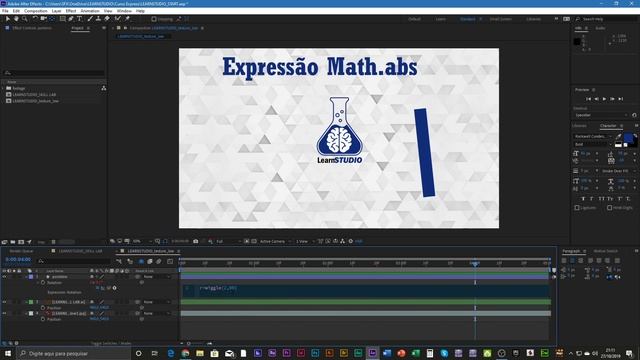Choose the Libraries workspace
This screenshot has height=360, width=640.
tap(533, 19)
